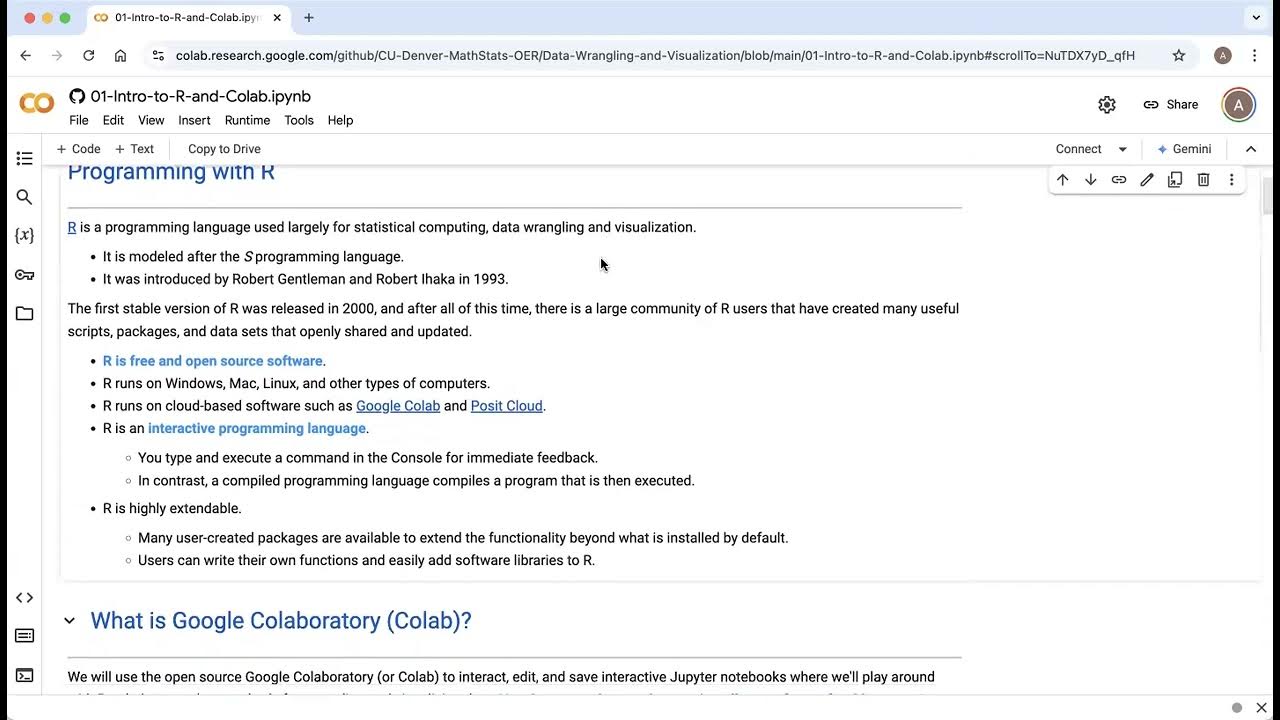Screen dimensions: 1280x720
Task: Open the Secrets key icon panel
Action: point(25,275)
